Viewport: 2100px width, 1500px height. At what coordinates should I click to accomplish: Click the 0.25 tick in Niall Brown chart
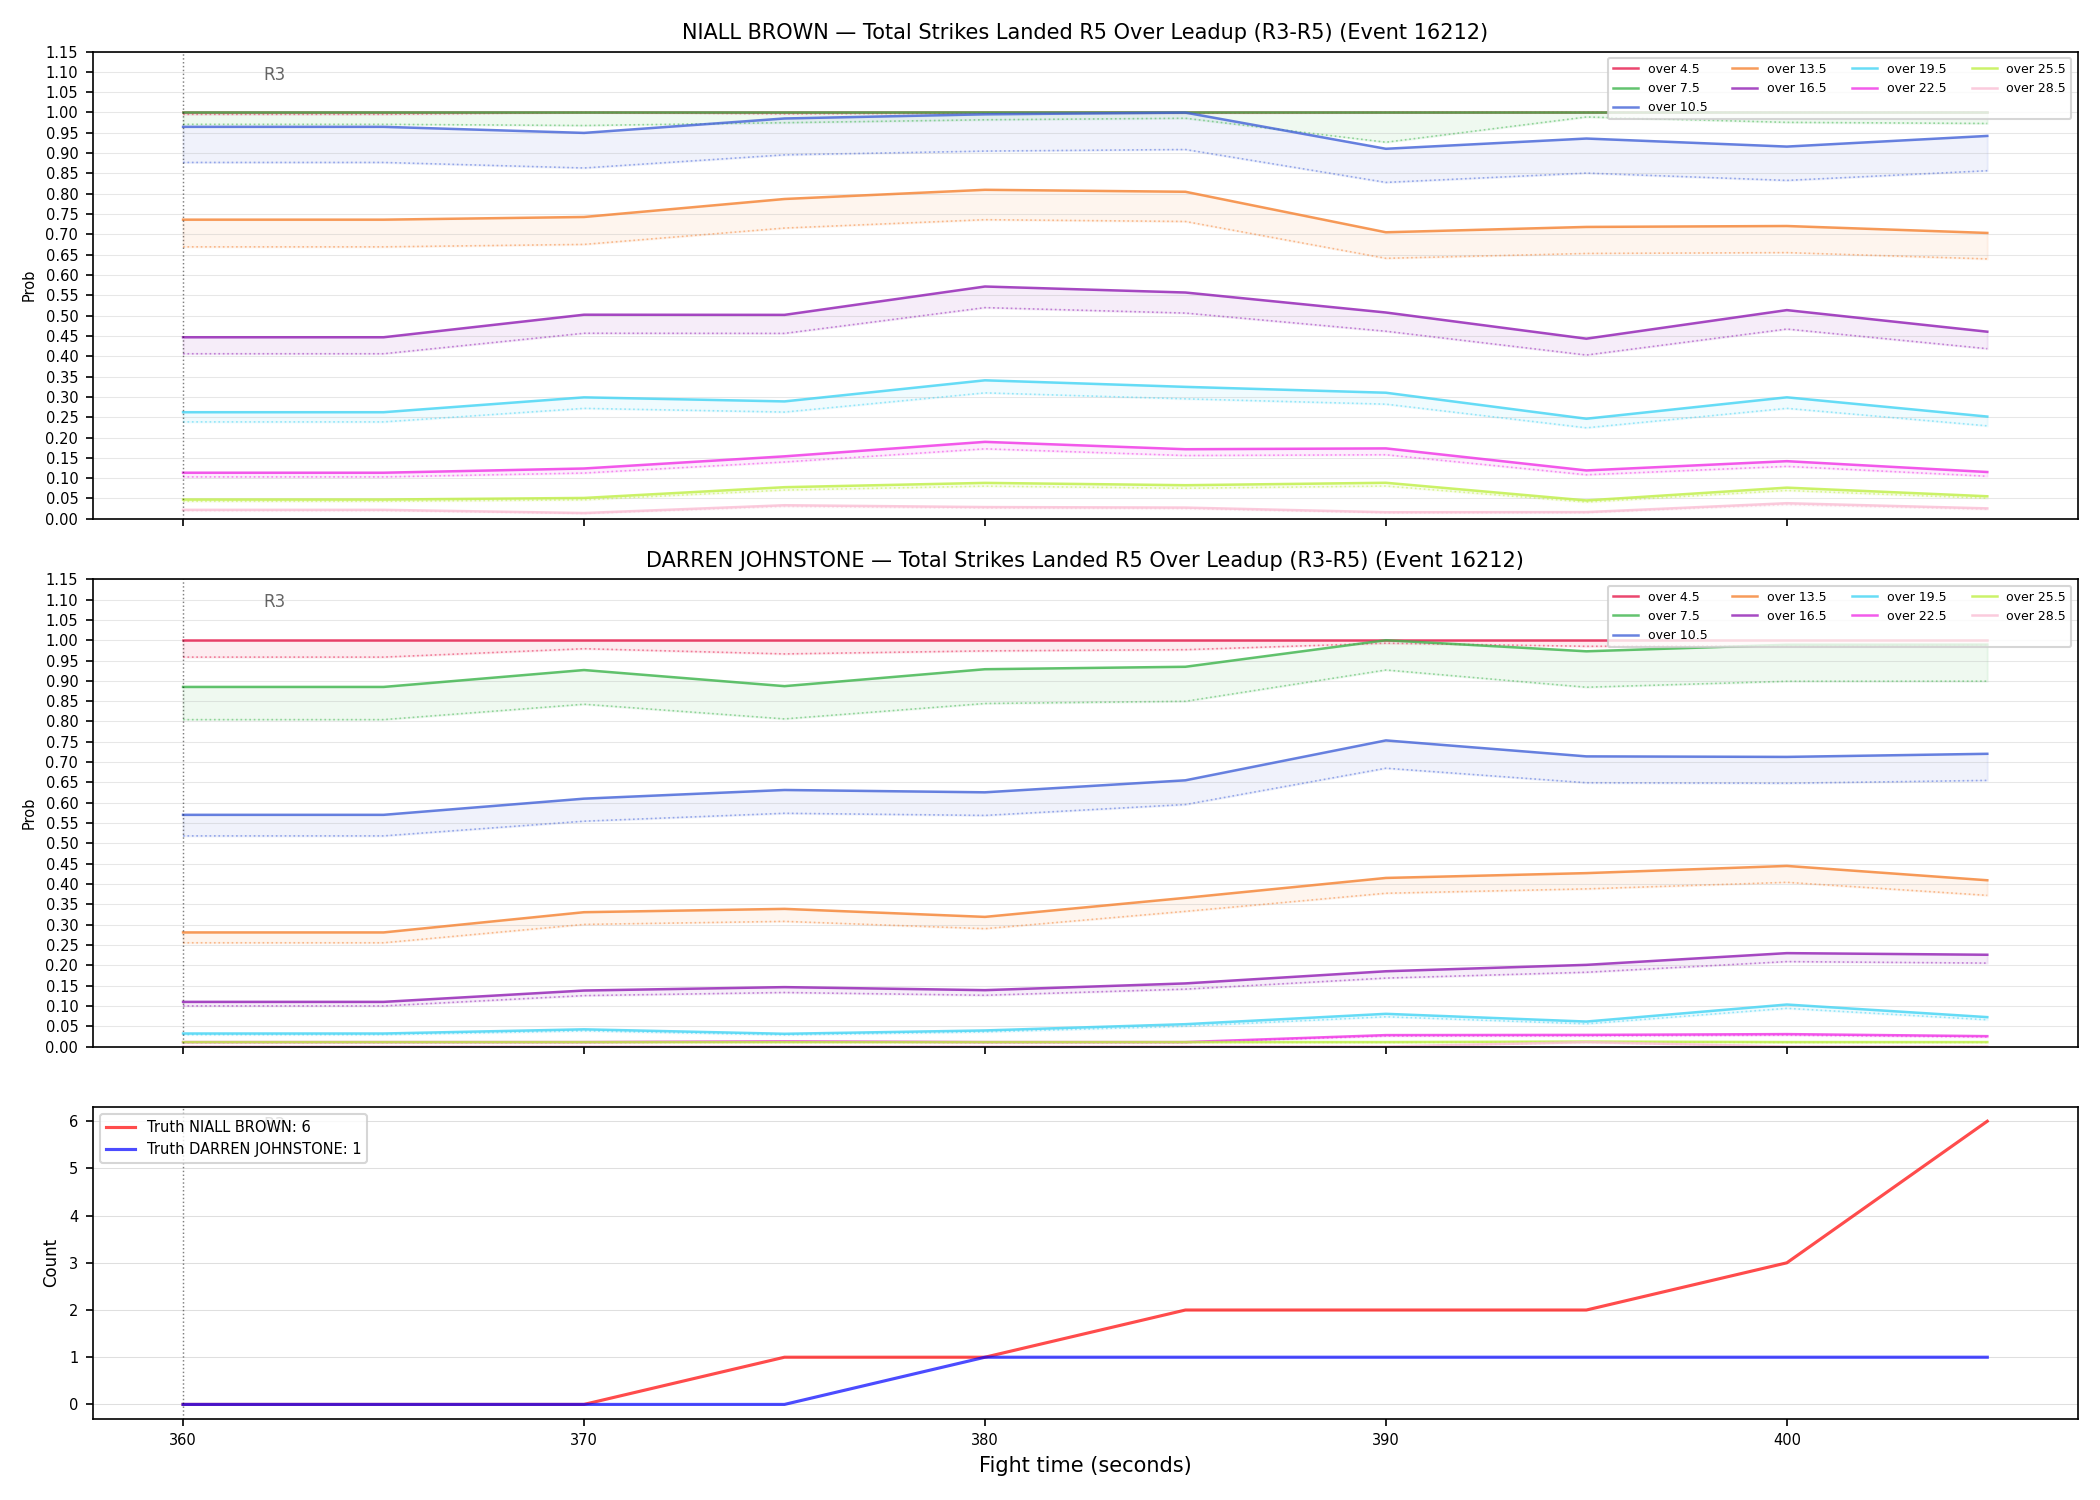[63, 417]
